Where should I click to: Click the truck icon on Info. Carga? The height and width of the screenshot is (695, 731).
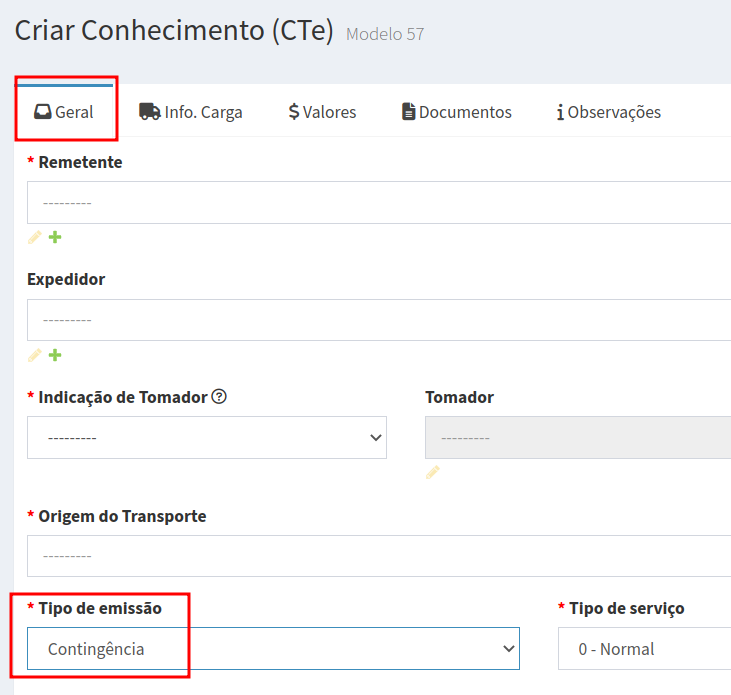click(x=150, y=112)
